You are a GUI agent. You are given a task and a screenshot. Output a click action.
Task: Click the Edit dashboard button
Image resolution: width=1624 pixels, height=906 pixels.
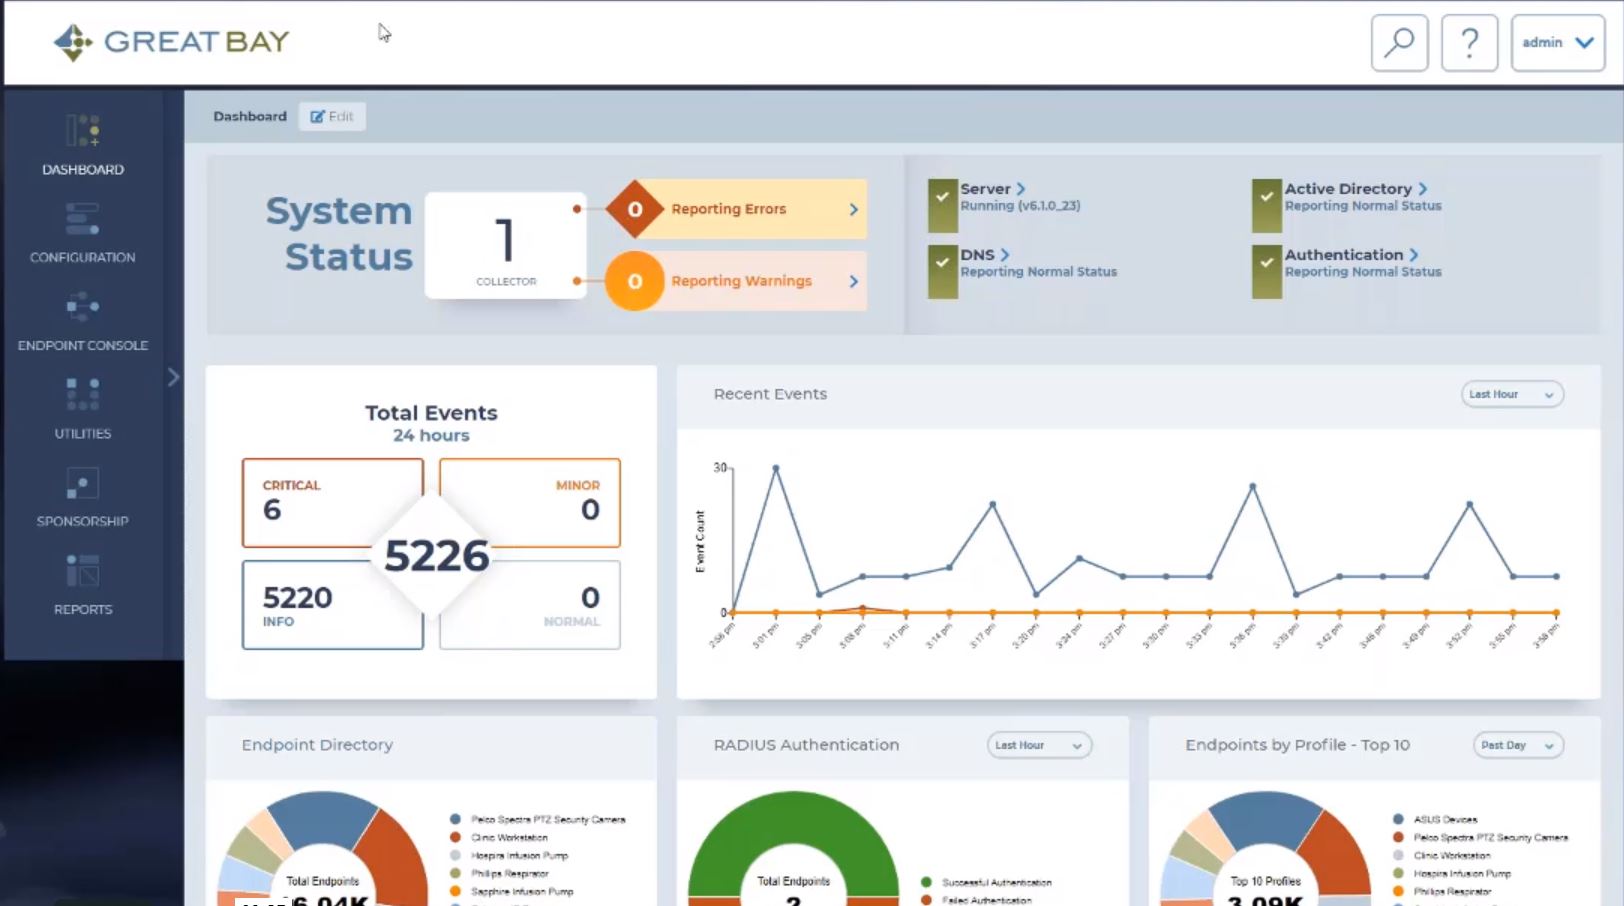[x=332, y=116]
